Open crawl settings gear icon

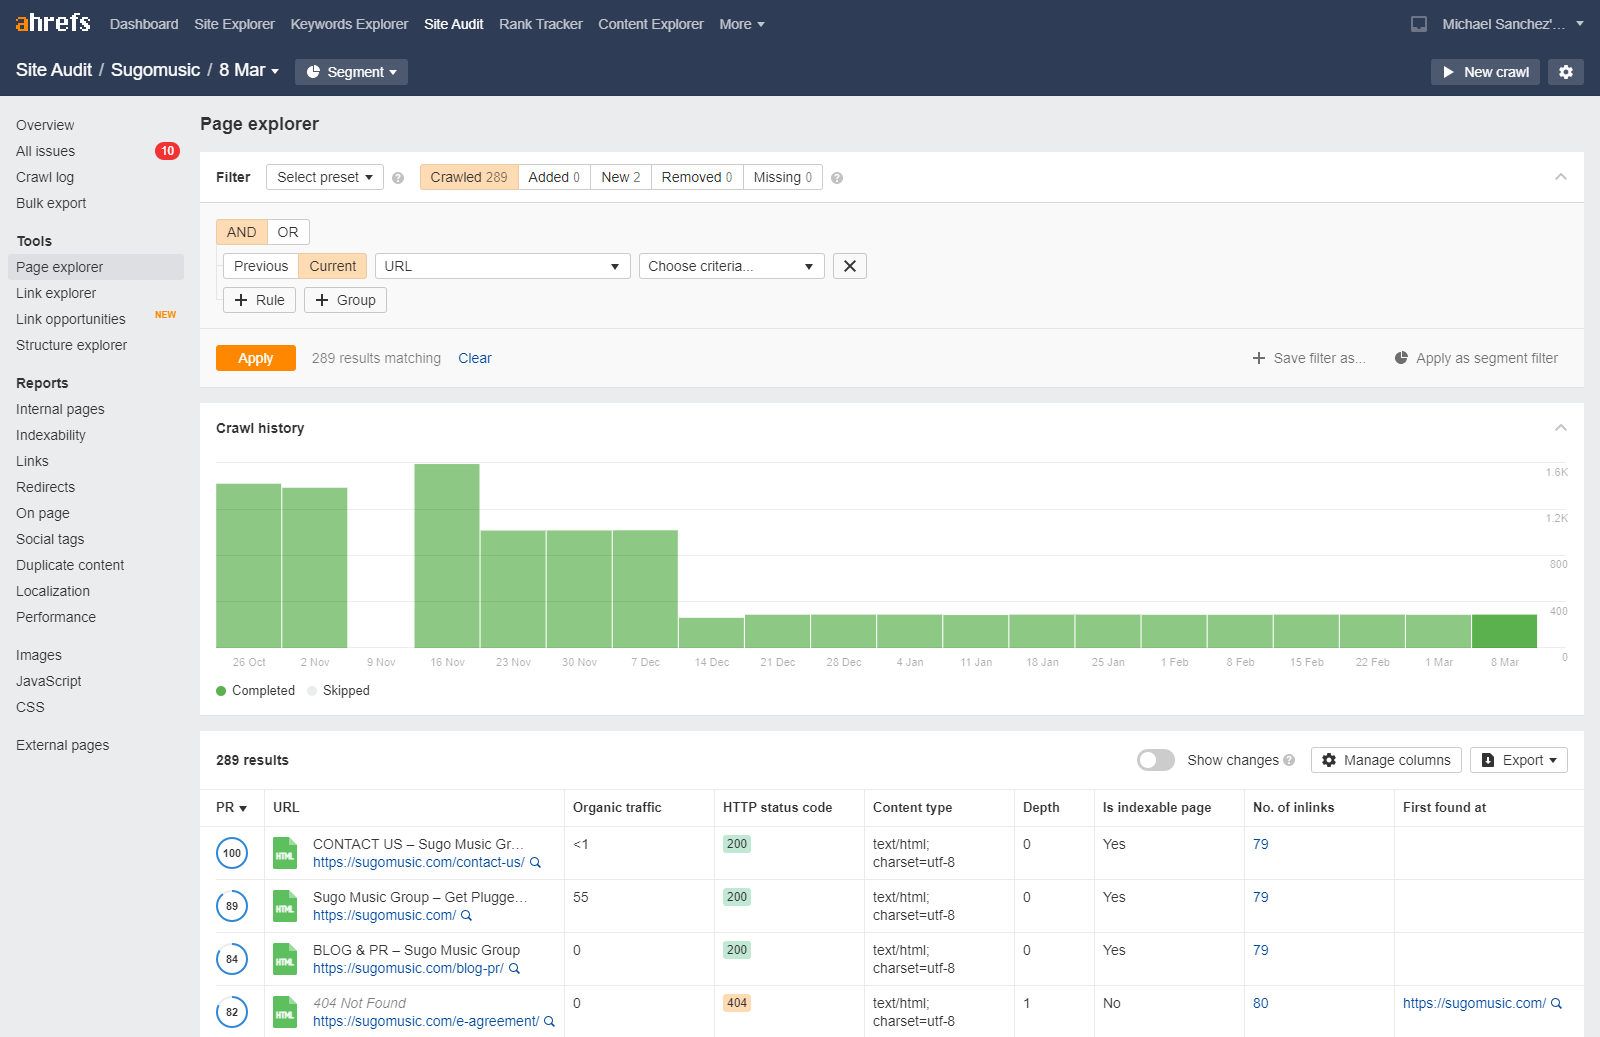tap(1566, 72)
